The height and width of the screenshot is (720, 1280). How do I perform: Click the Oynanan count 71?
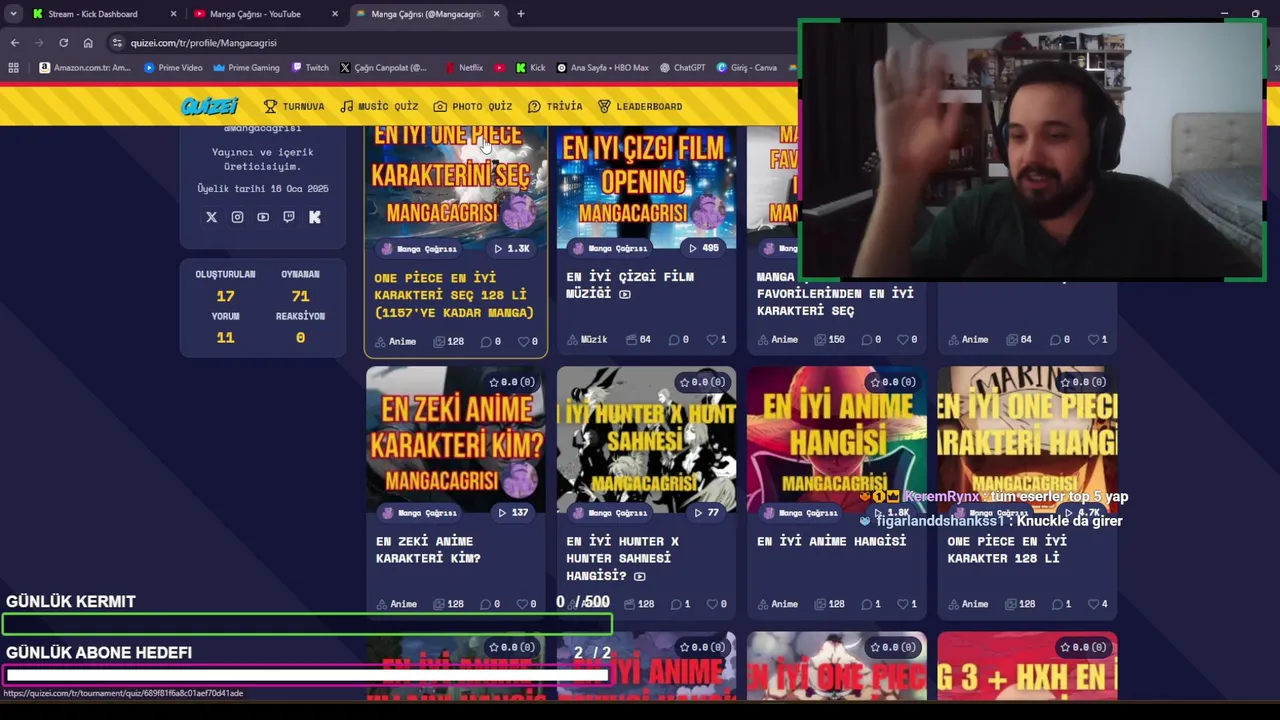click(x=300, y=296)
